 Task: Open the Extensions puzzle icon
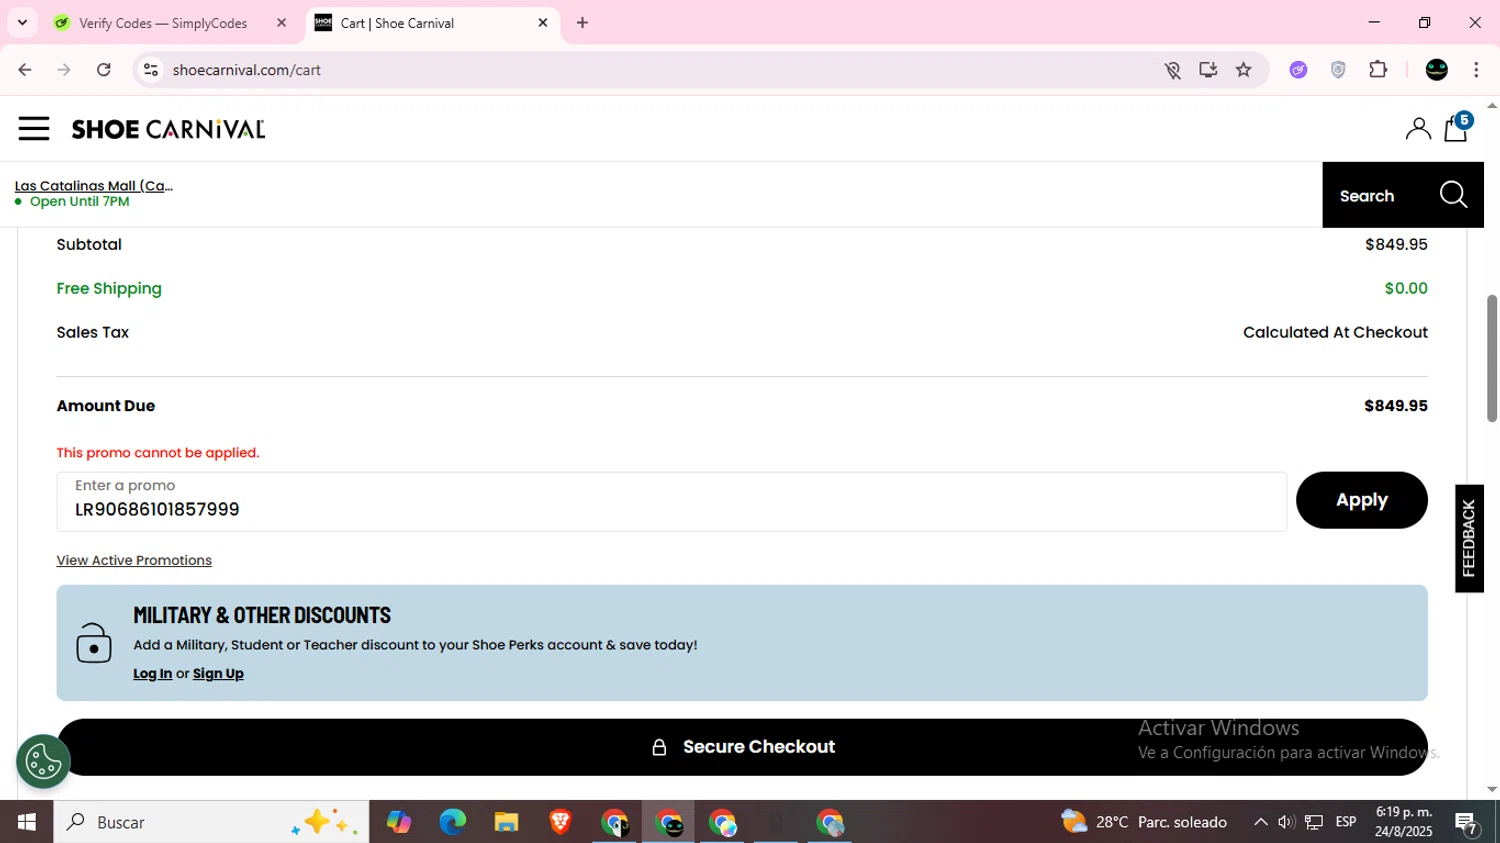click(1378, 70)
